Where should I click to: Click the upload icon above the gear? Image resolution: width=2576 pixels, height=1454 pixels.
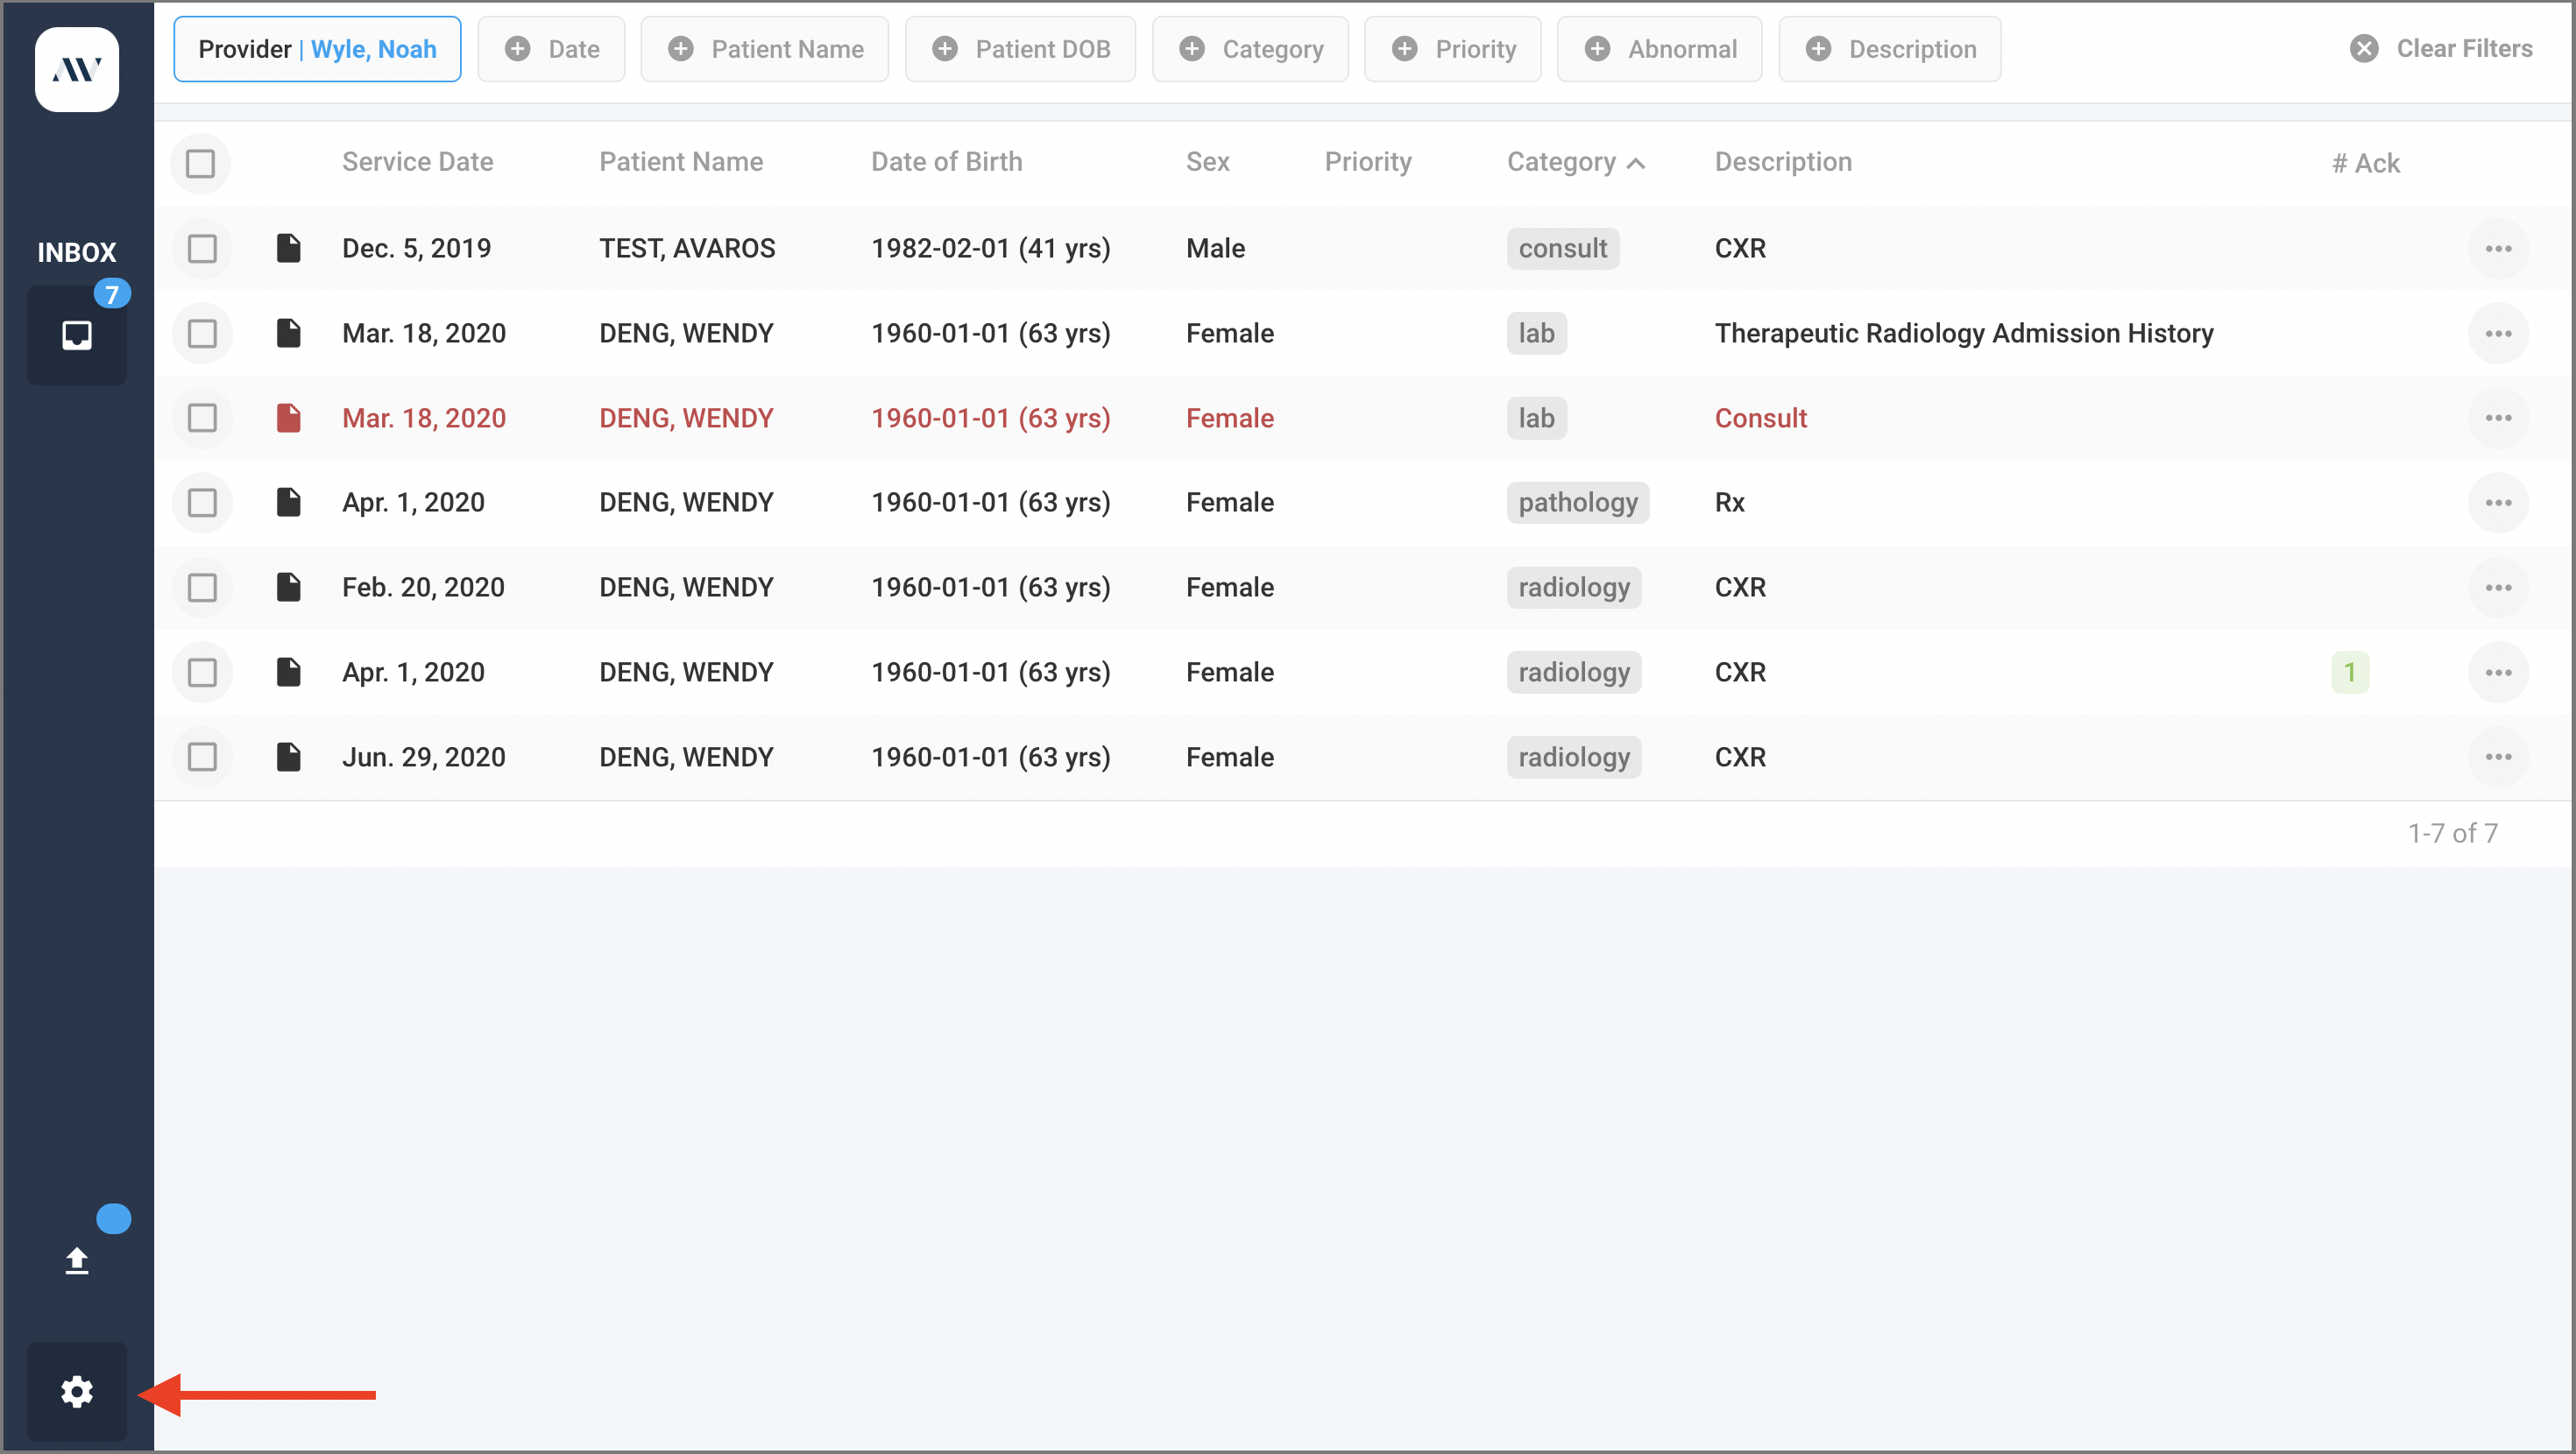click(x=77, y=1259)
